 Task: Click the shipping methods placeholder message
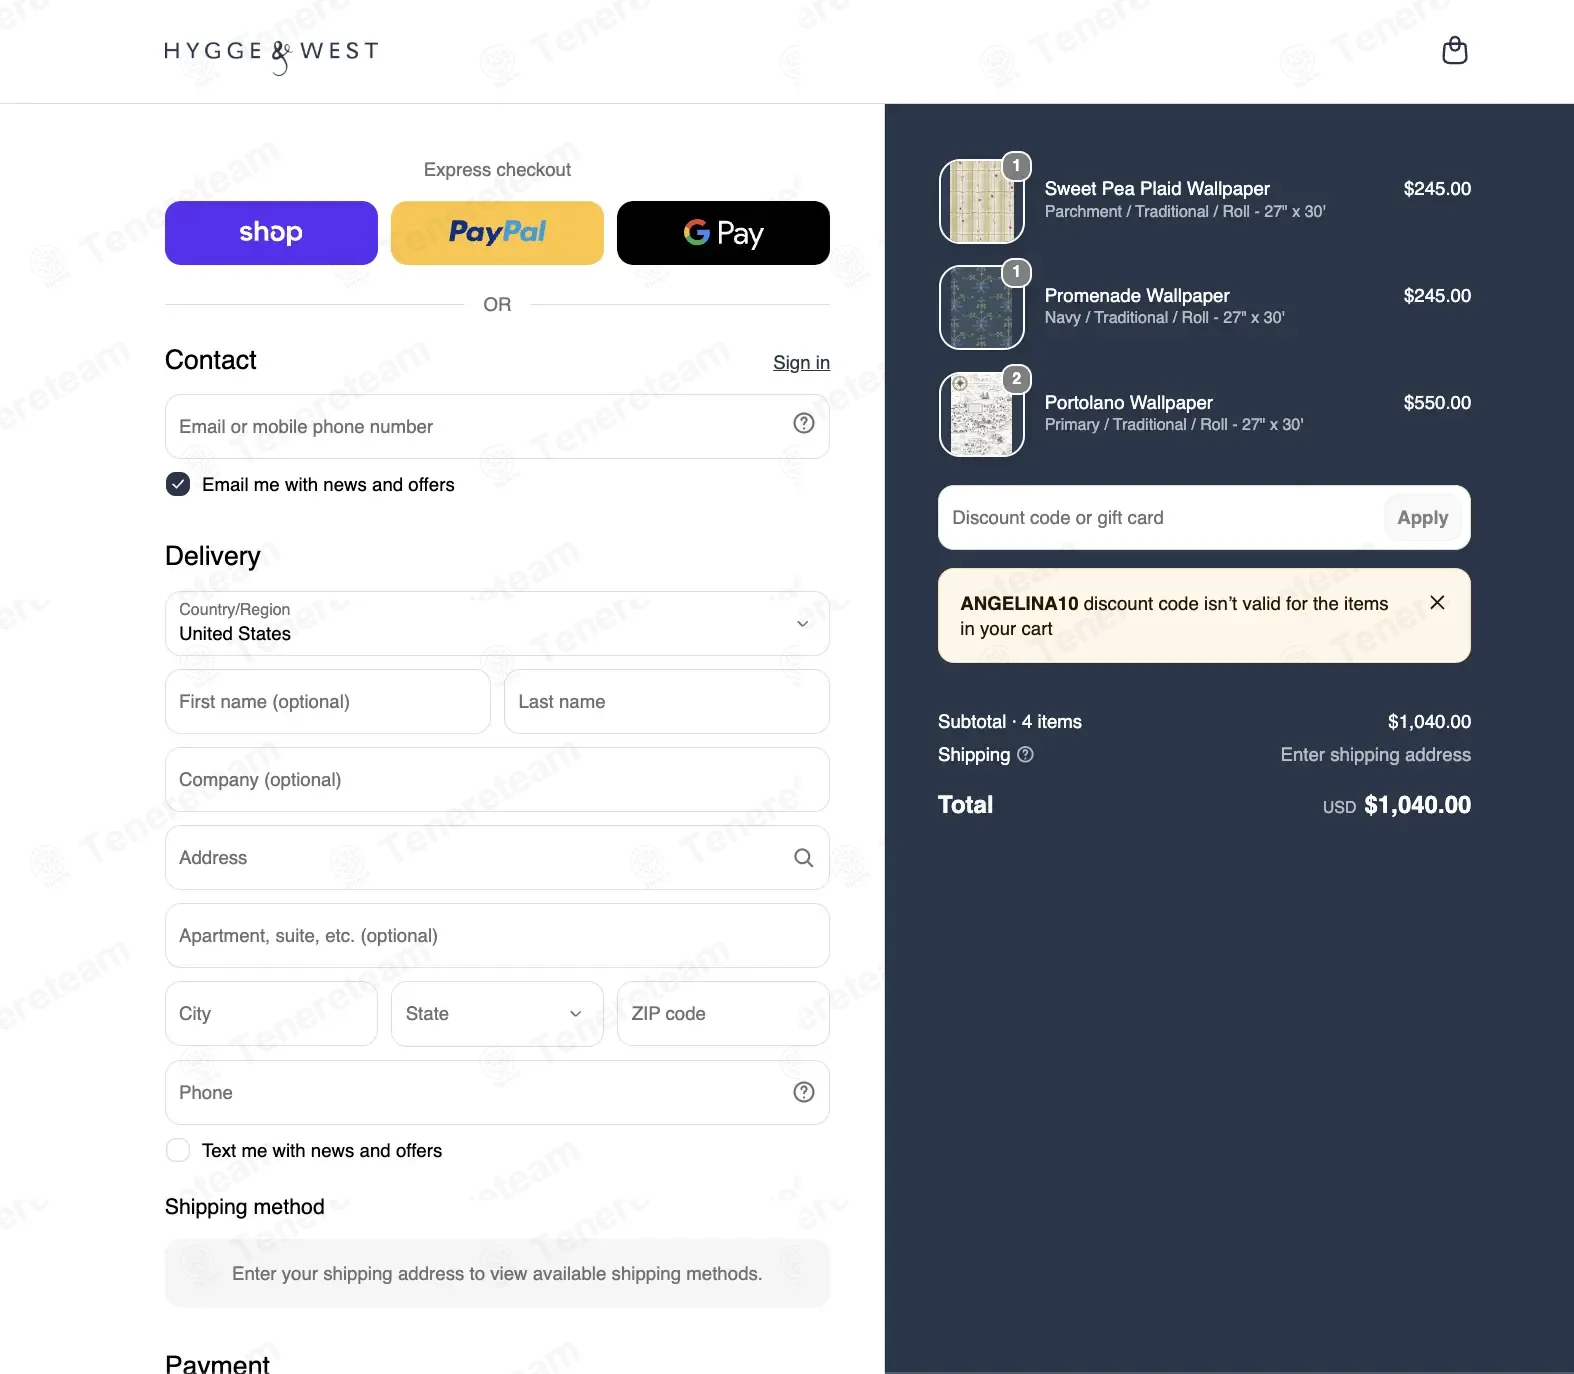click(497, 1273)
